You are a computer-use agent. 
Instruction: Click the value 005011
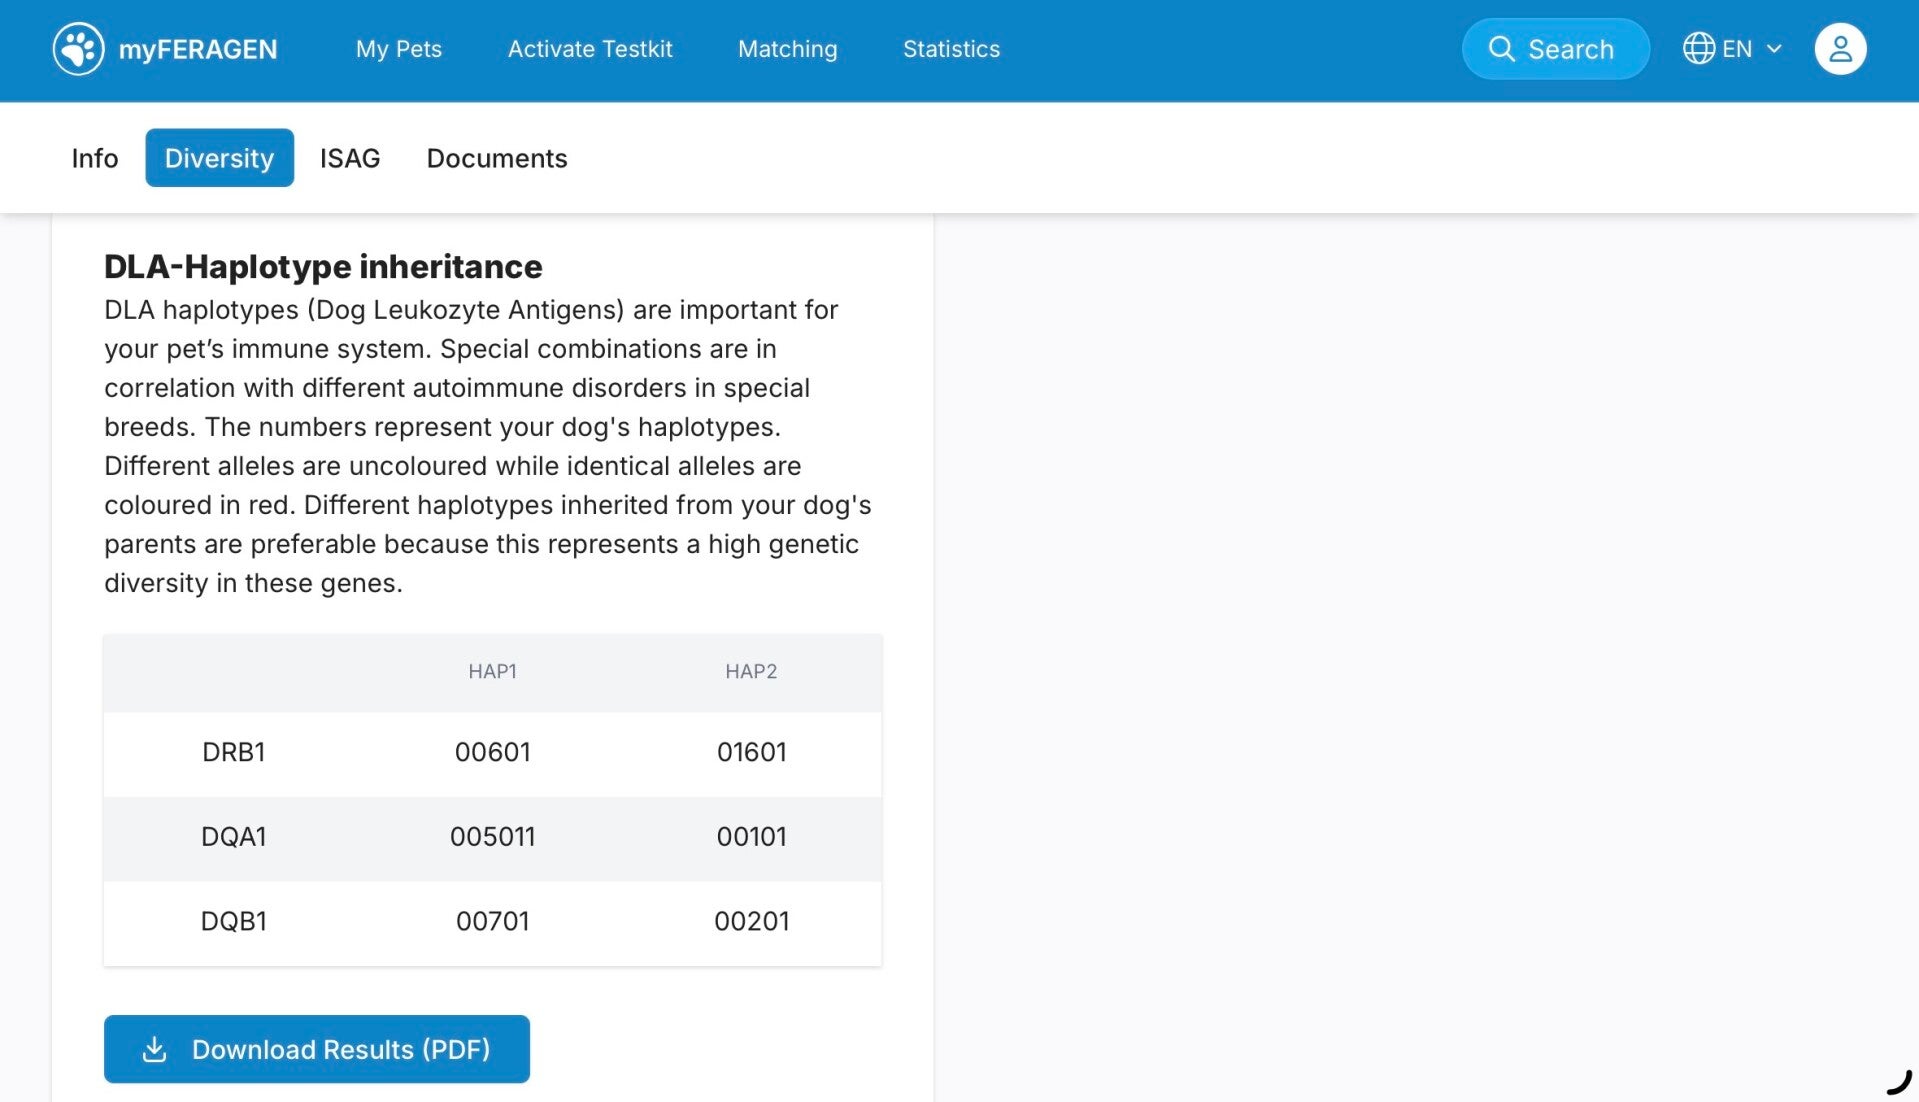click(492, 837)
